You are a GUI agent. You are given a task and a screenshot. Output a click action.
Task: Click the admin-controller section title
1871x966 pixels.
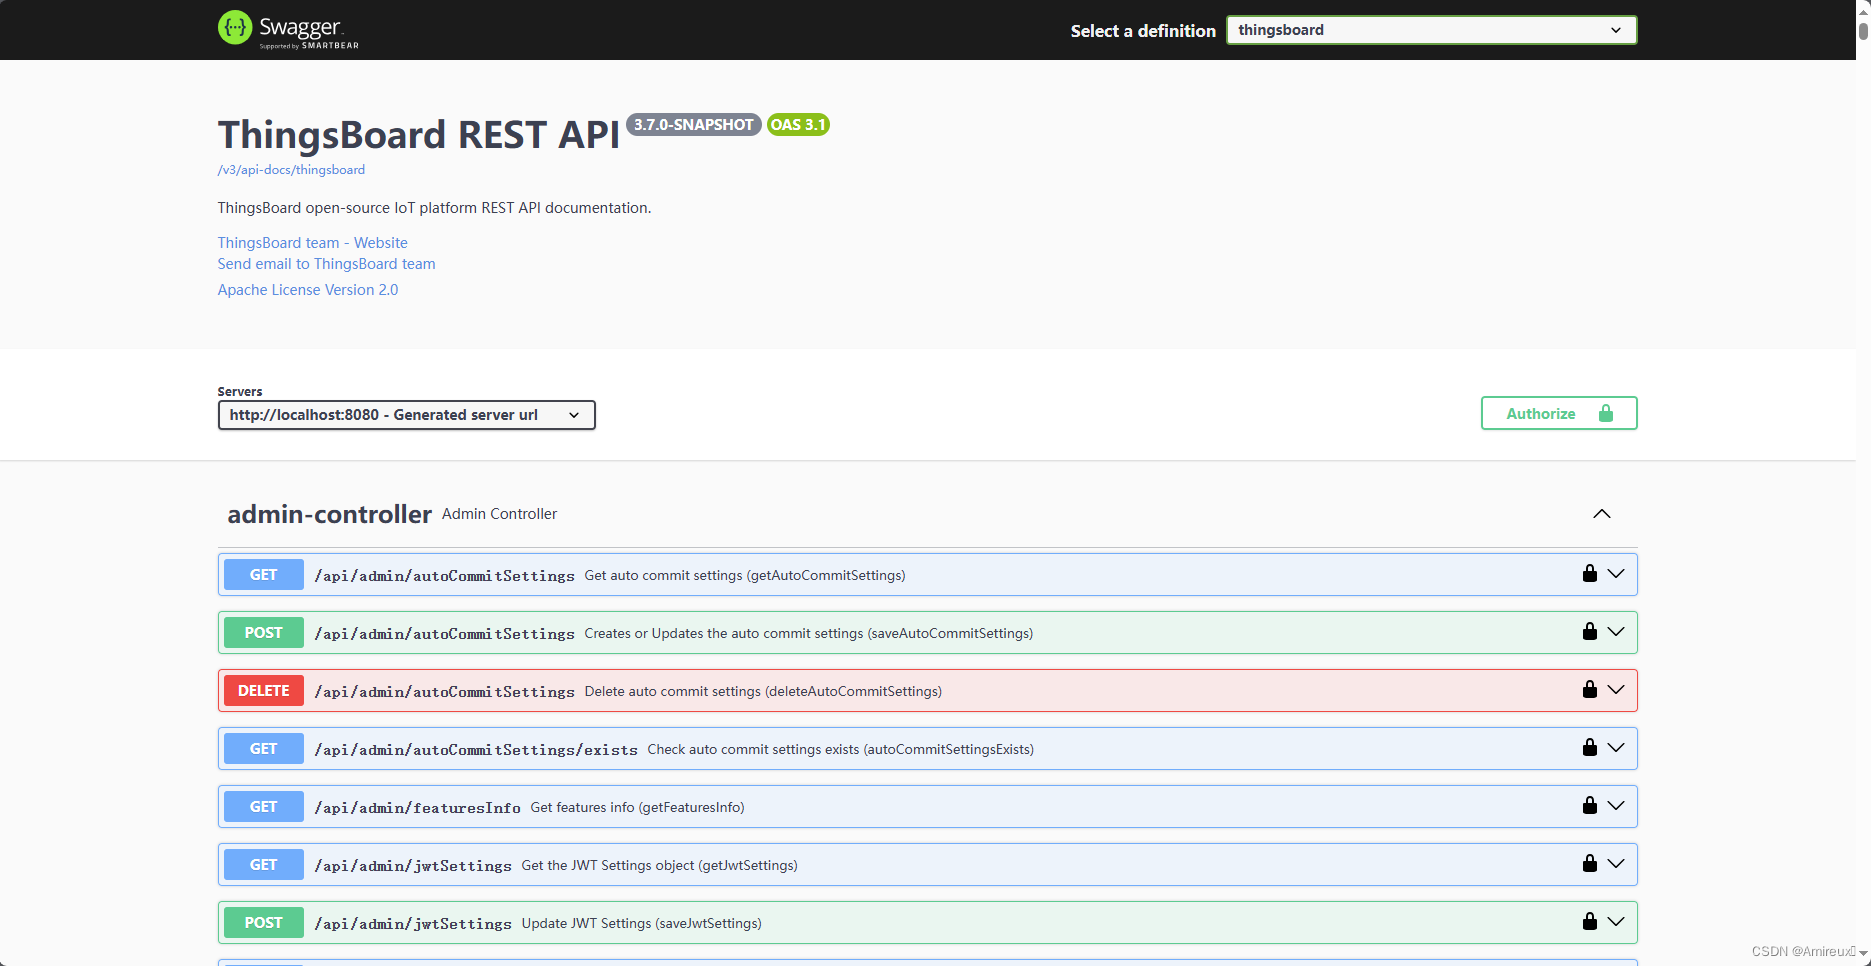tap(329, 514)
